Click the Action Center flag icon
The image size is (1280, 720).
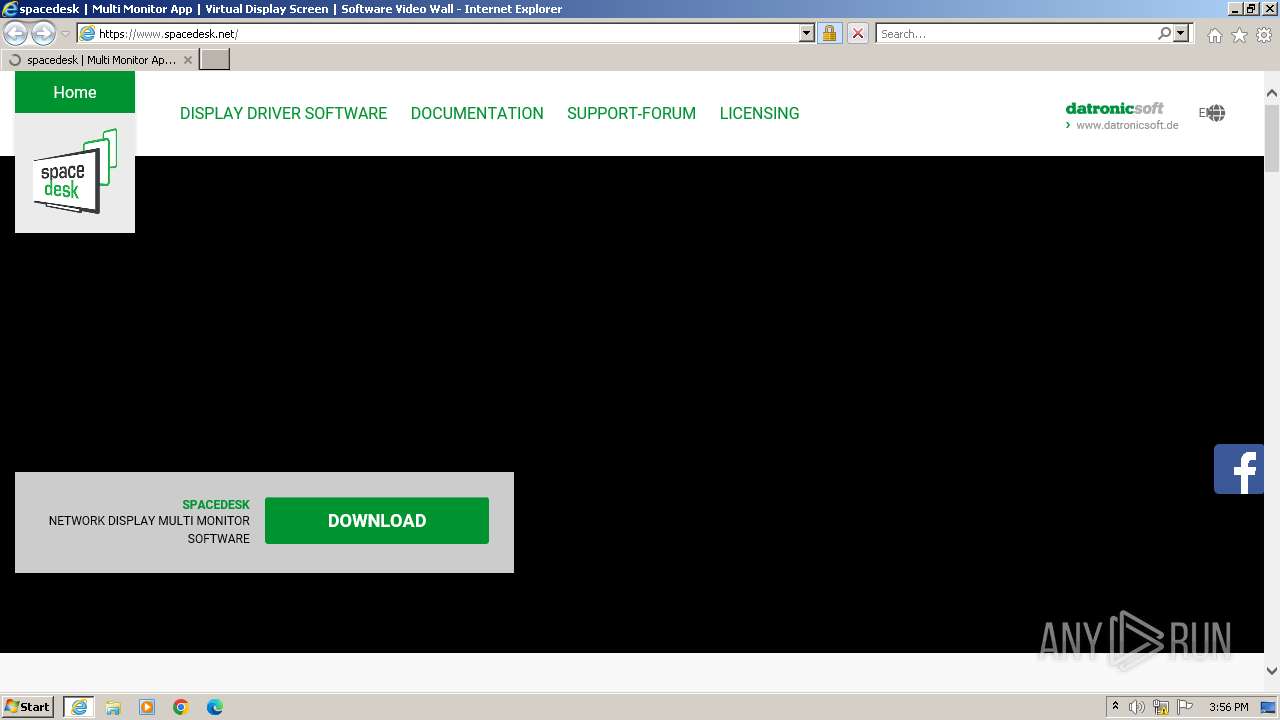(1185, 707)
